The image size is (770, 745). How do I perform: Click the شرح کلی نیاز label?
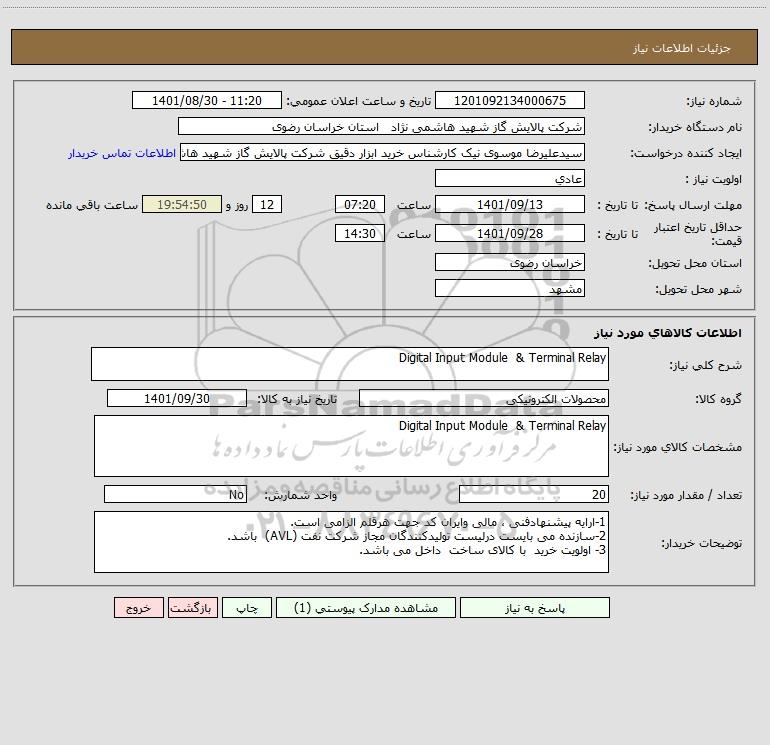(x=706, y=365)
